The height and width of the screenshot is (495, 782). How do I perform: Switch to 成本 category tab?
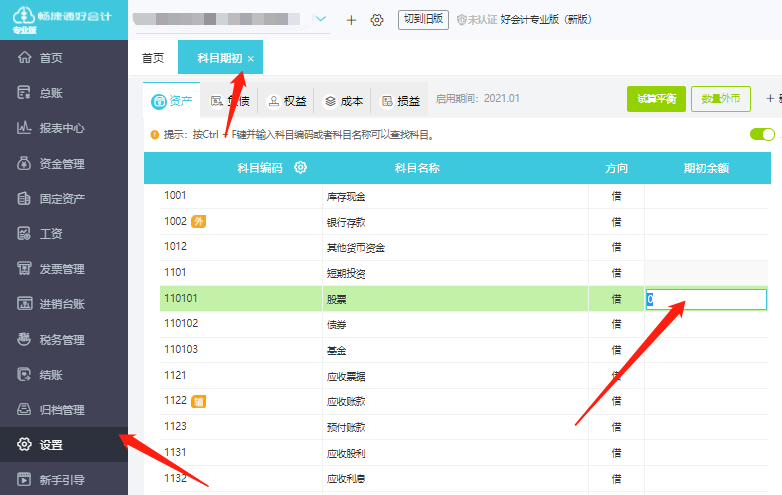(x=343, y=101)
